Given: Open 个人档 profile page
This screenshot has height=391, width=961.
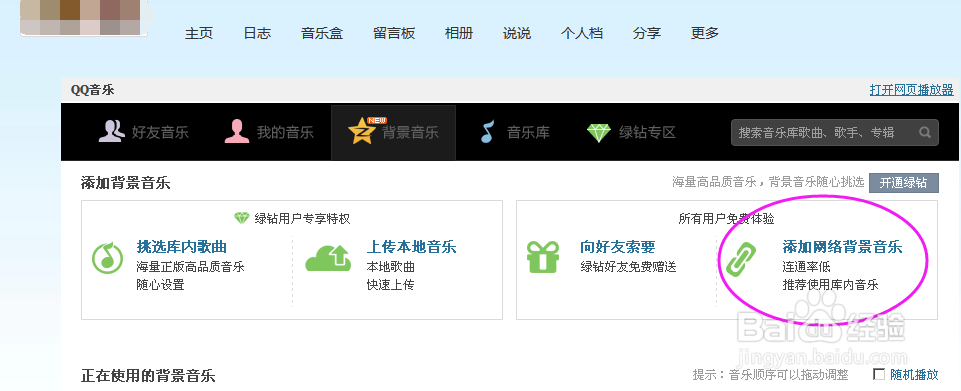Looking at the screenshot, I should (582, 33).
